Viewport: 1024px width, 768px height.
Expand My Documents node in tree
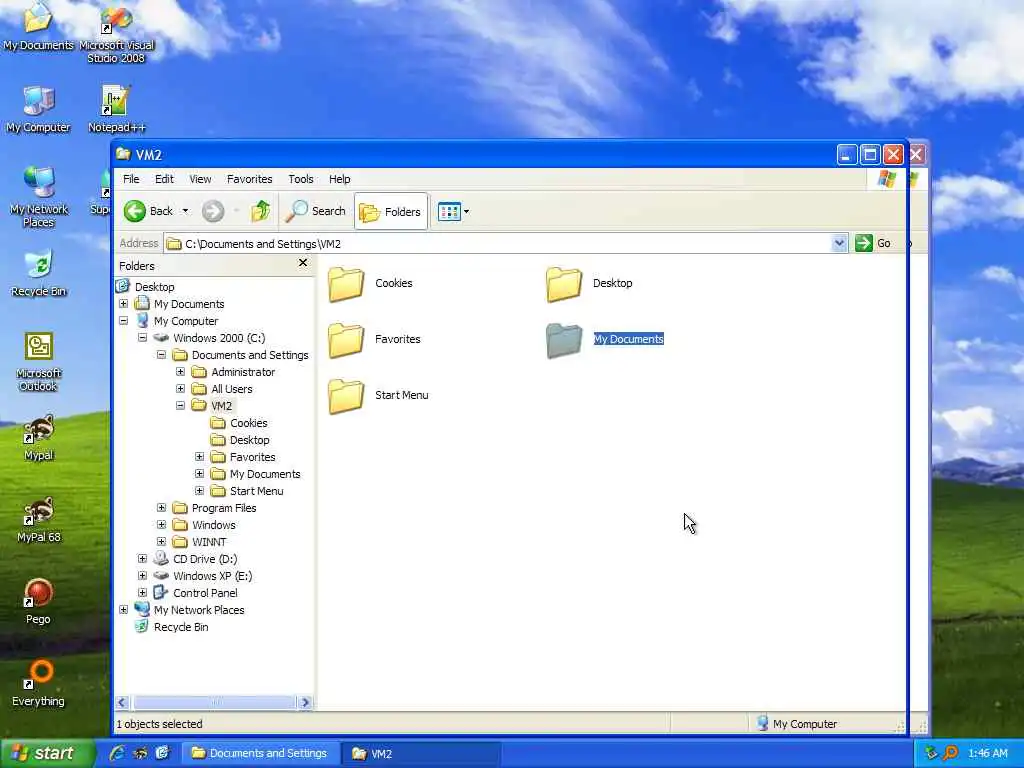click(123, 304)
